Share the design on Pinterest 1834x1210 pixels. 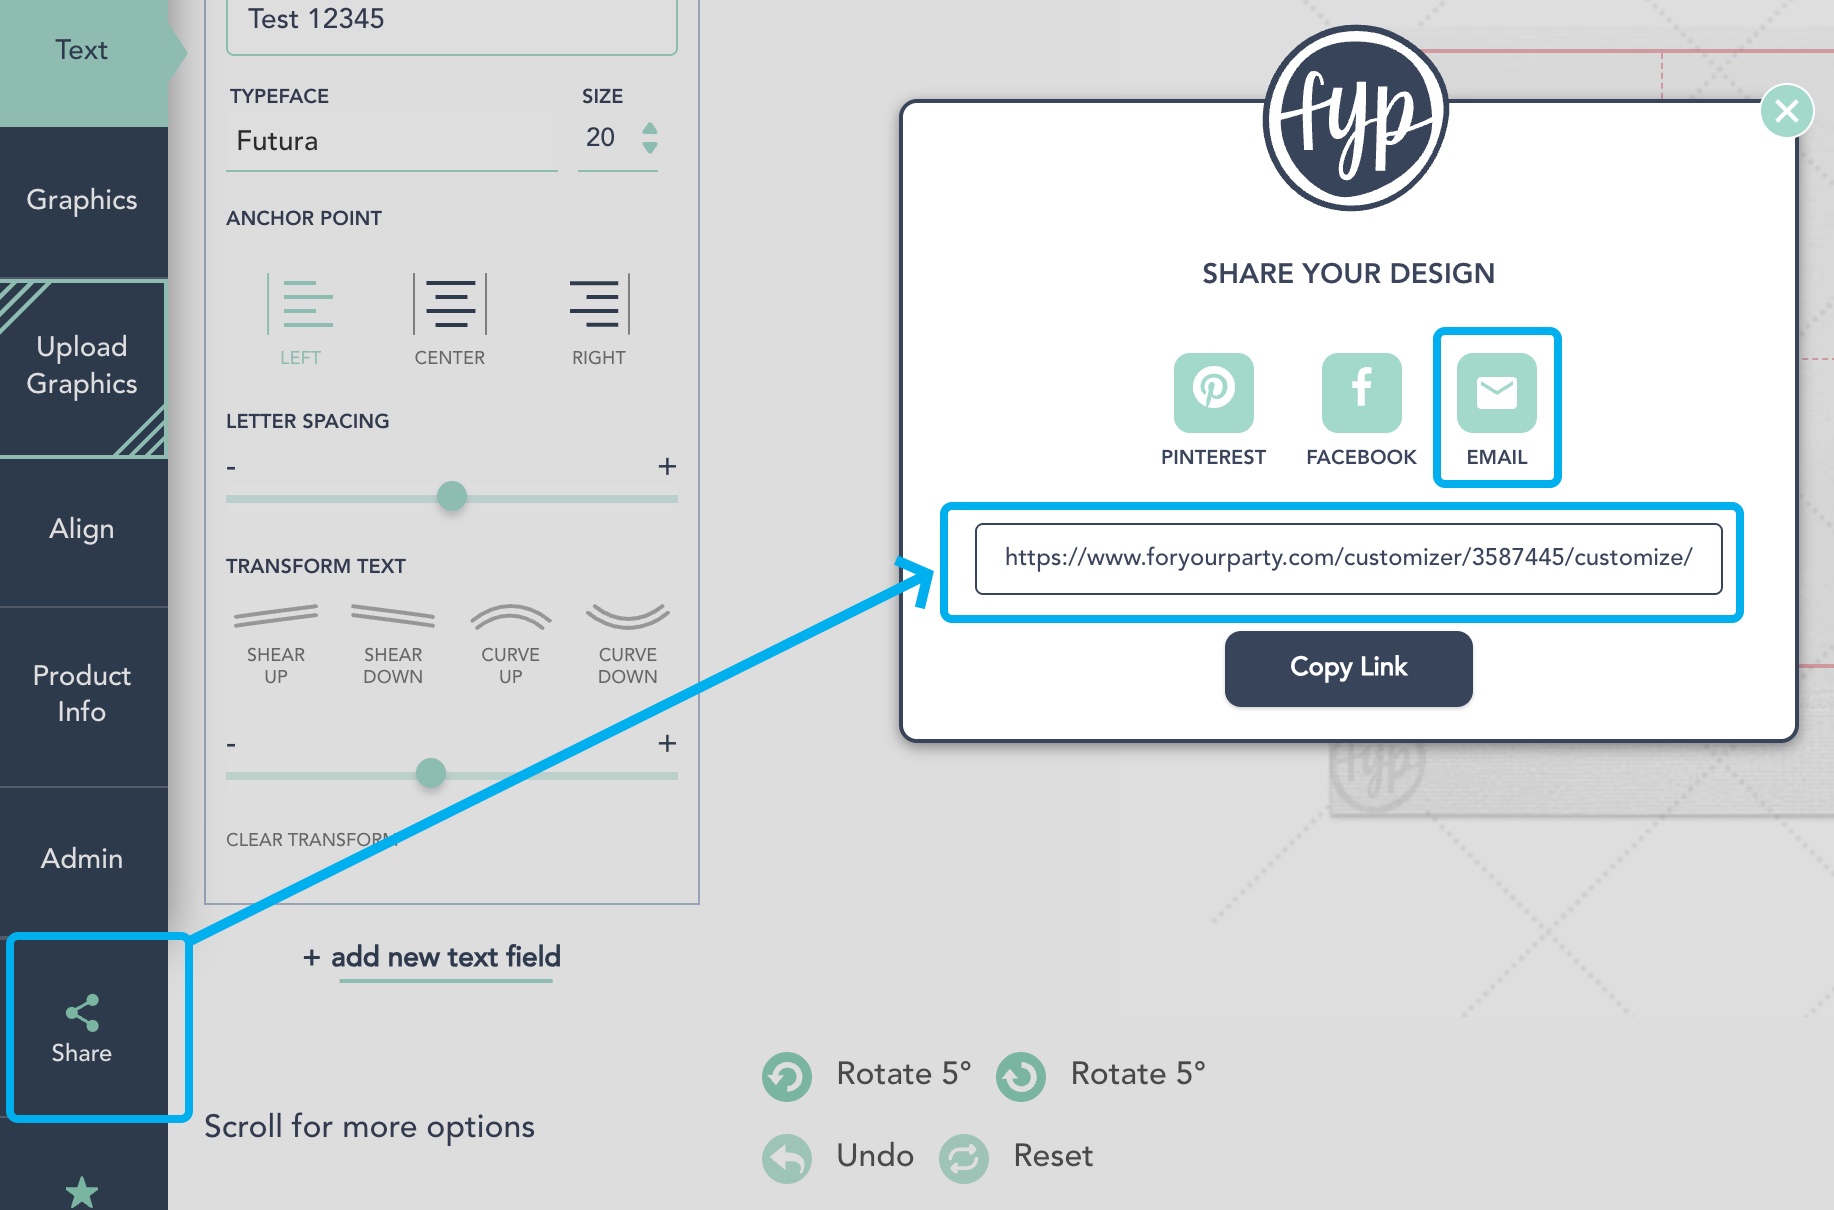pos(1213,392)
